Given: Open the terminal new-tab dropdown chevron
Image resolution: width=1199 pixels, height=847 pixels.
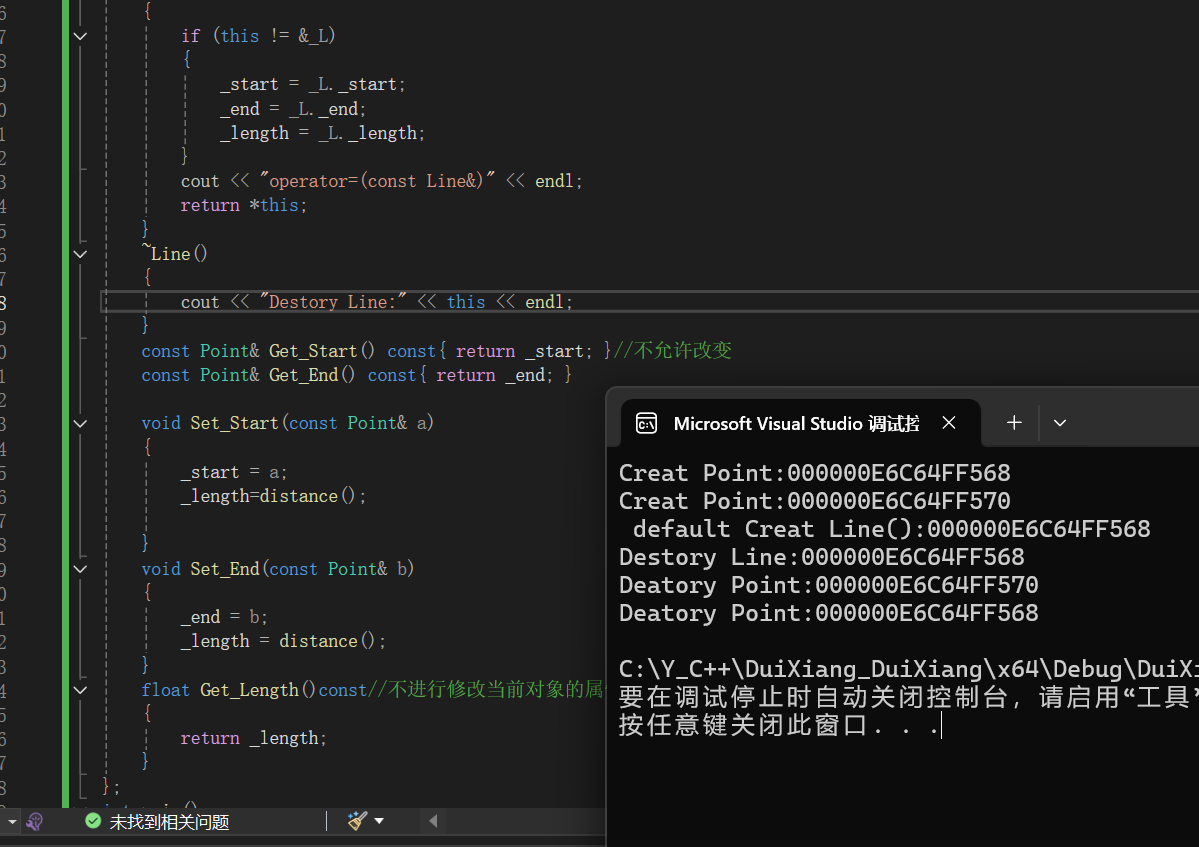Looking at the screenshot, I should coord(1059,423).
